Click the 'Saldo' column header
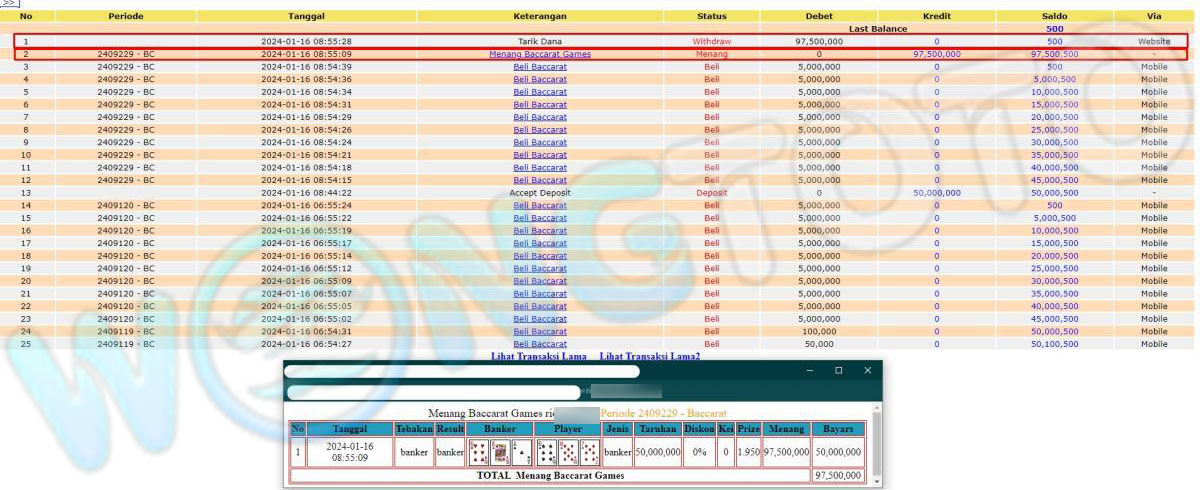1200x490 pixels. [1054, 16]
